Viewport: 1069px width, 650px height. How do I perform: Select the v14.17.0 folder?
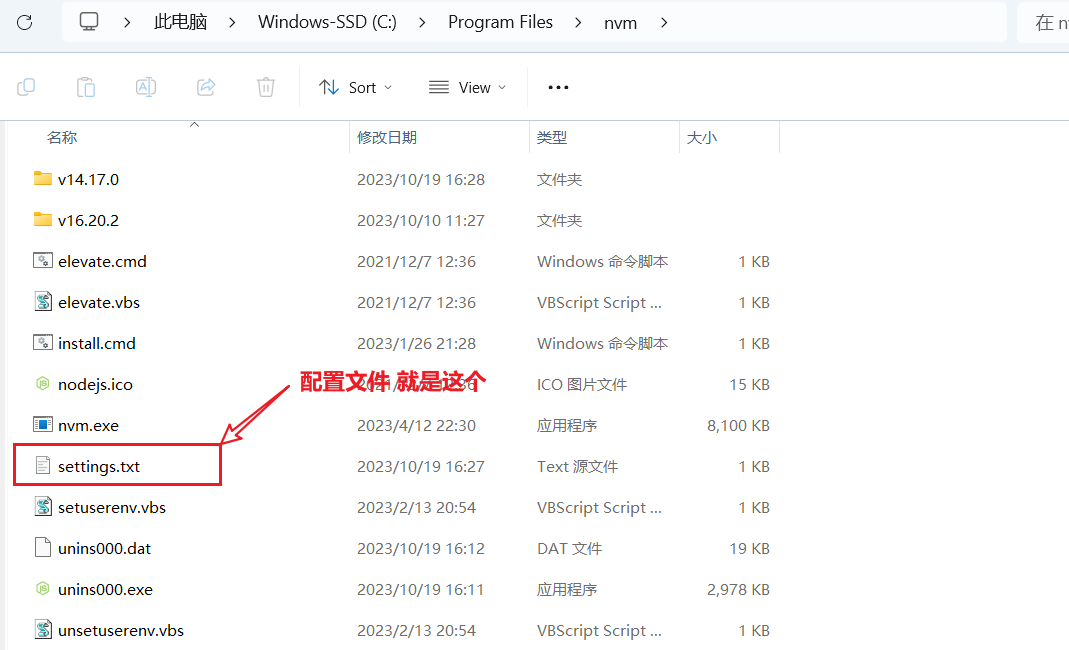tap(88, 179)
